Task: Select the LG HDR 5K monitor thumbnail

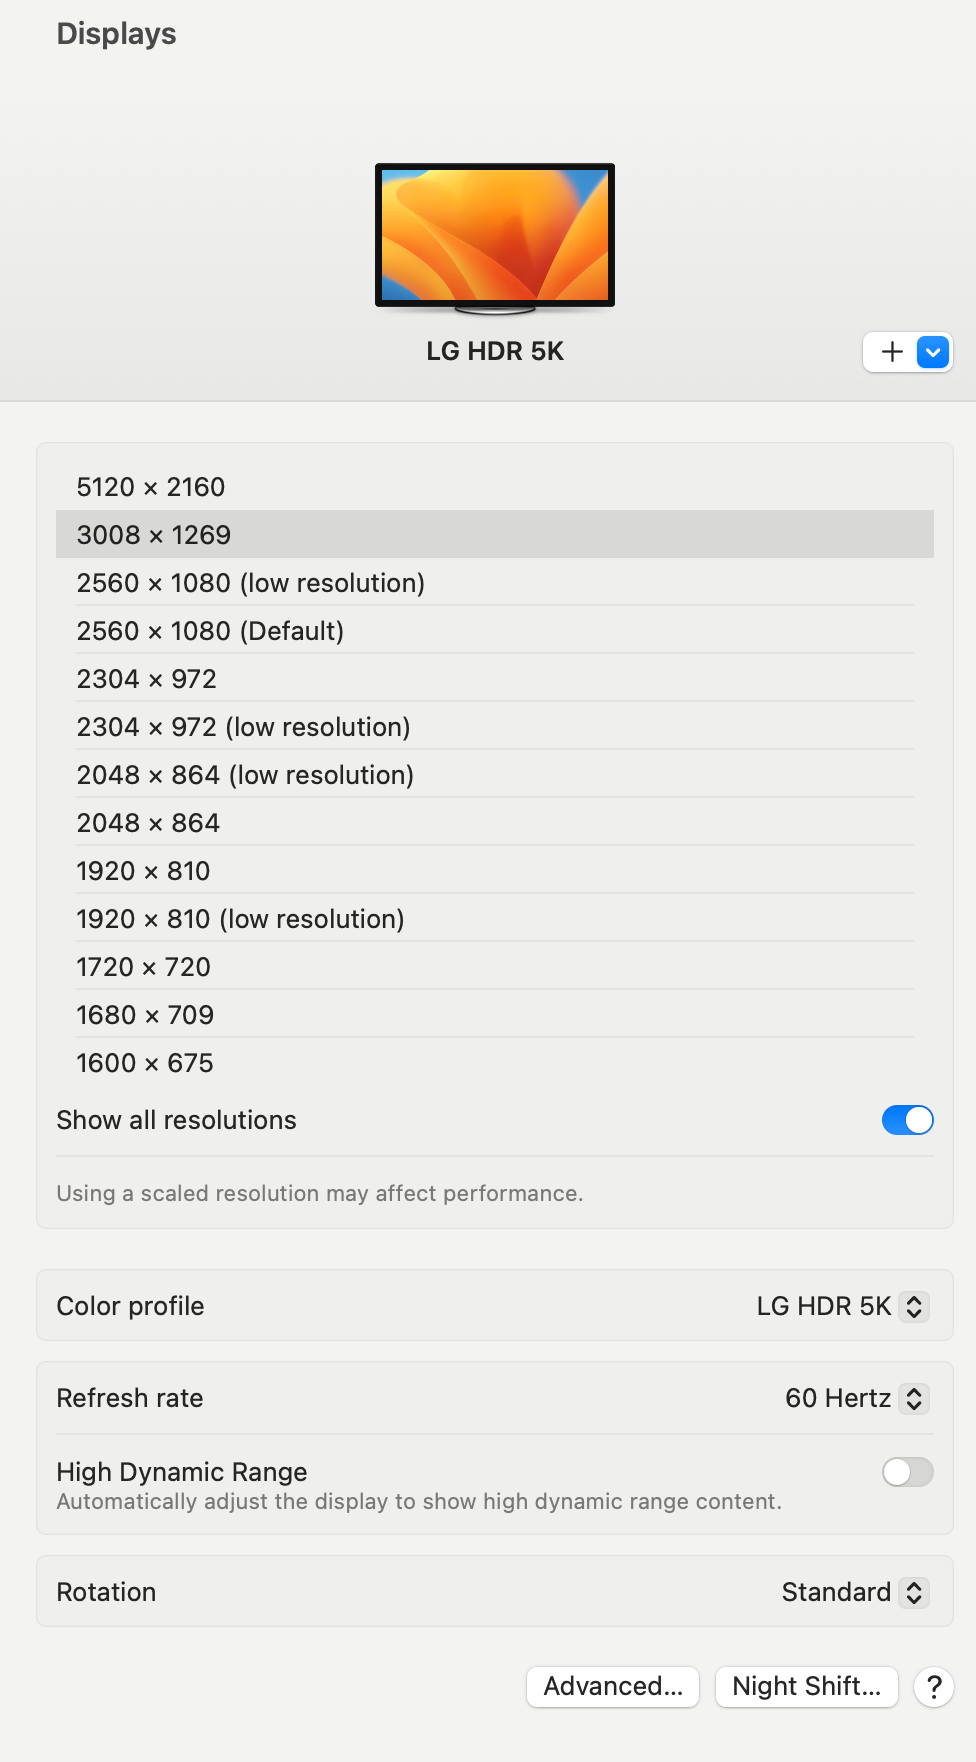Action: pyautogui.click(x=495, y=236)
